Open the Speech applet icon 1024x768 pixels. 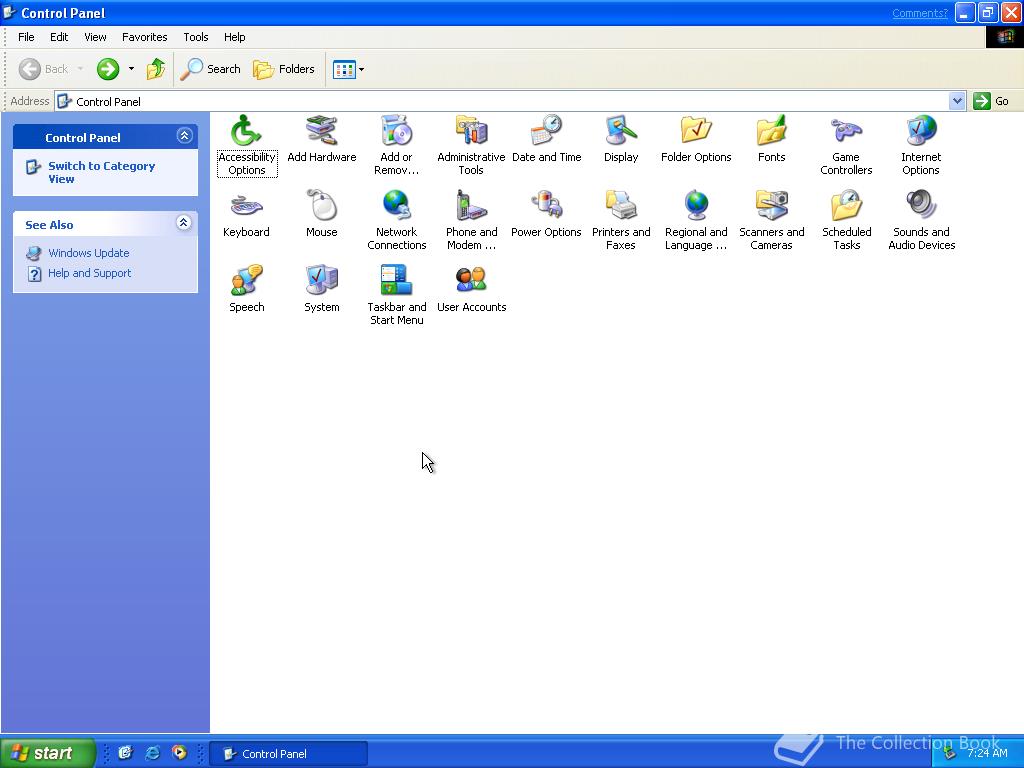pos(246,281)
